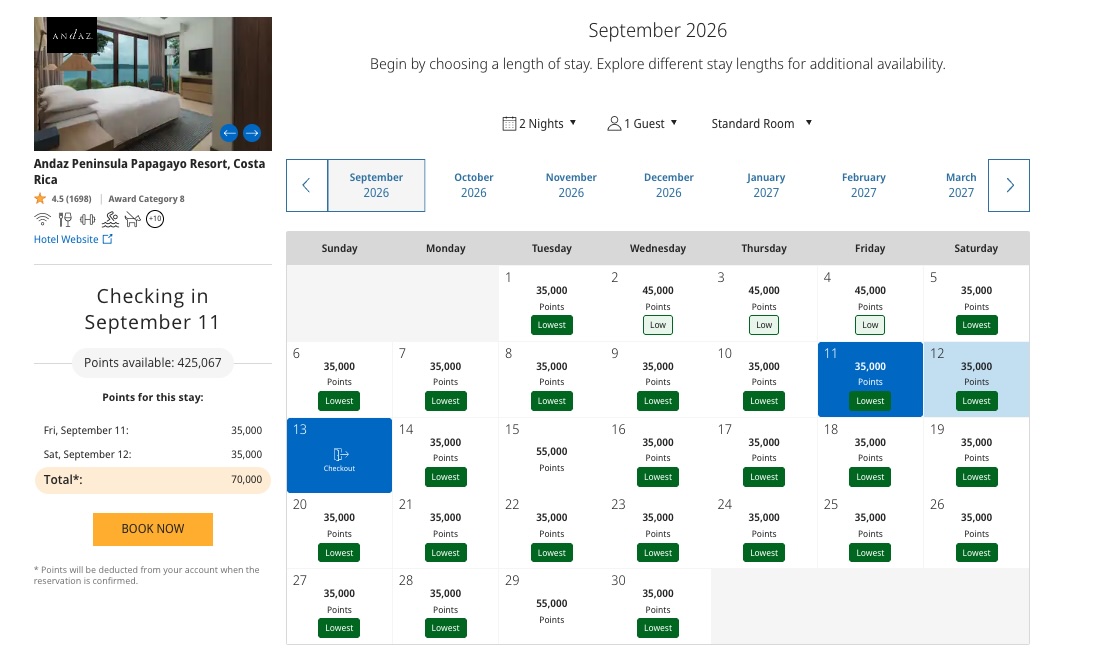Select September 26 calendar day

[976, 531]
